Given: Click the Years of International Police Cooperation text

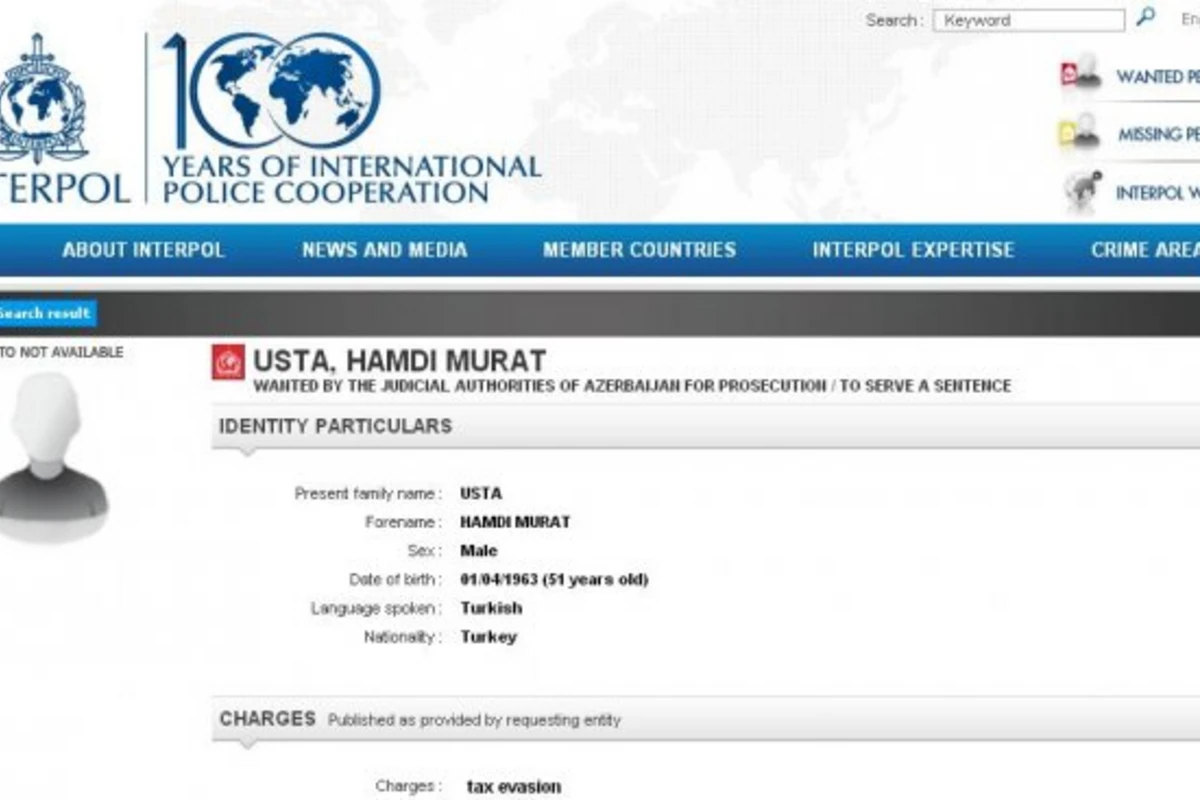Looking at the screenshot, I should pos(352,179).
